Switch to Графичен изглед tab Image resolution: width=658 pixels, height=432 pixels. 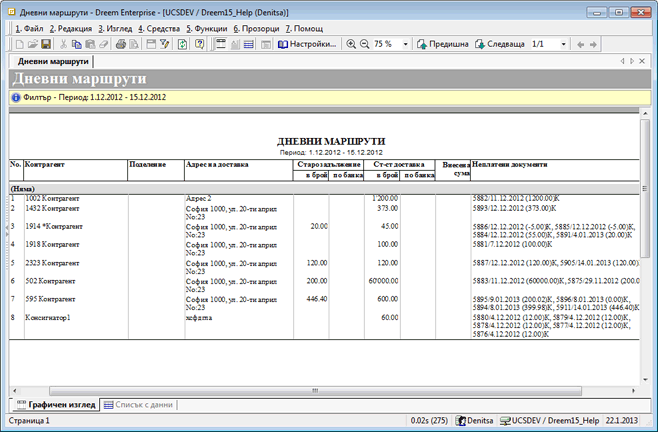[56, 405]
